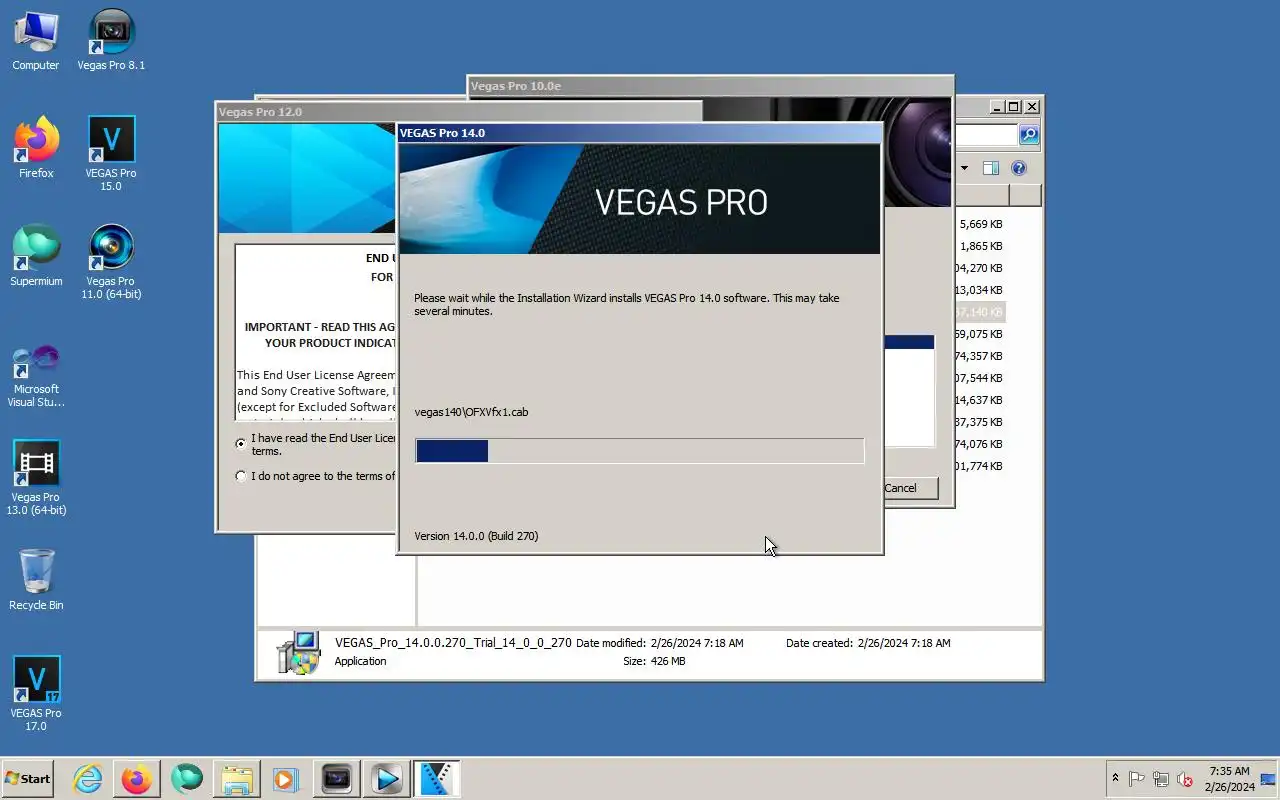The image size is (1280, 800).
Task: Open Windows Explorer folder in taskbar
Action: point(237,778)
